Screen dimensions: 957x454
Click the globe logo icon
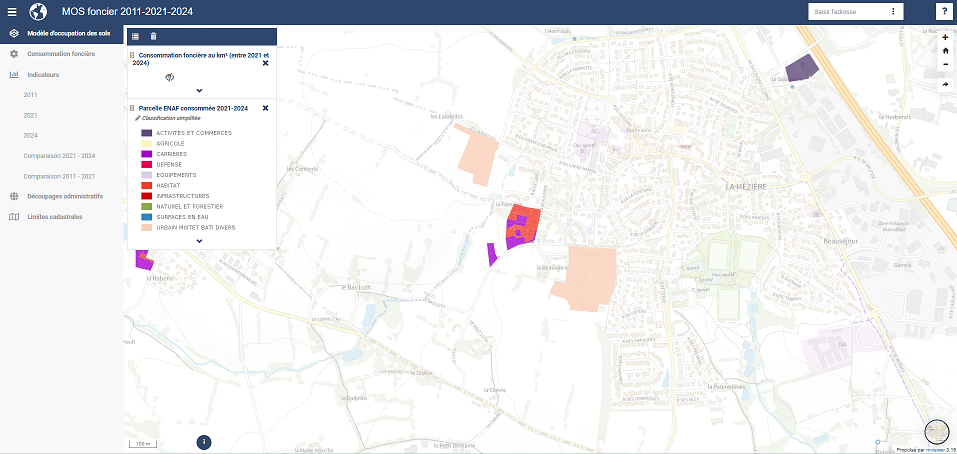point(39,12)
